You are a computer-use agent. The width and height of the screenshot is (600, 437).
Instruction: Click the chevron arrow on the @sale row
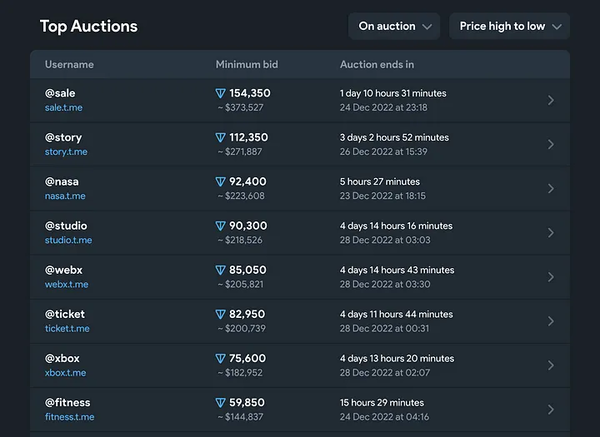tap(551, 100)
